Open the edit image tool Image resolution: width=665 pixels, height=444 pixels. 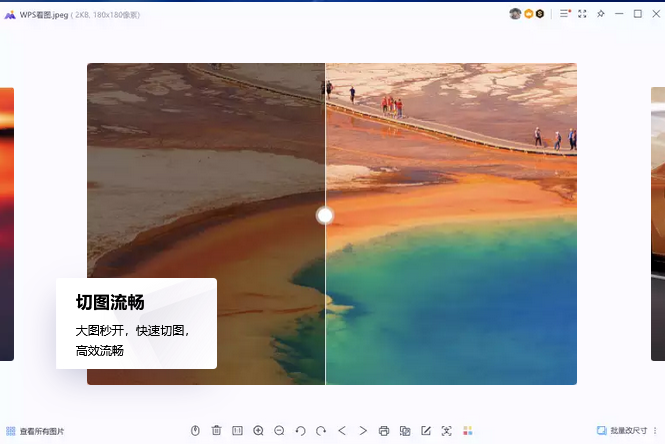(x=426, y=431)
